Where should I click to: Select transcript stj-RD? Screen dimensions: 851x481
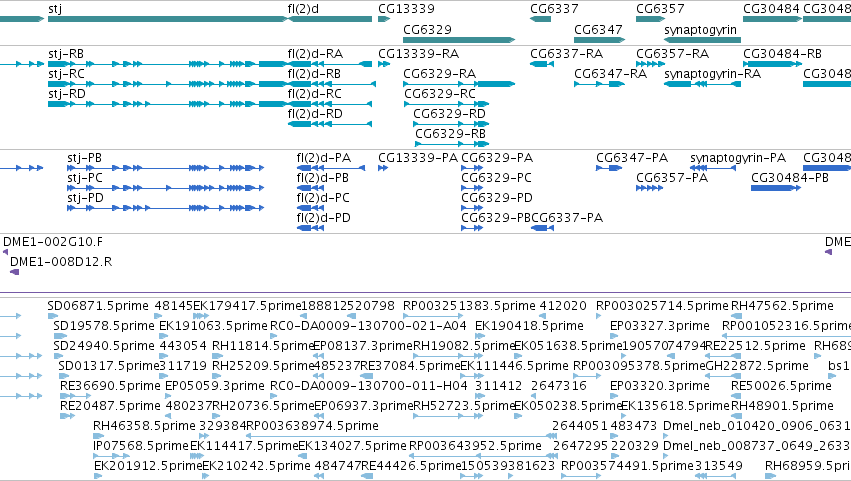click(x=67, y=94)
